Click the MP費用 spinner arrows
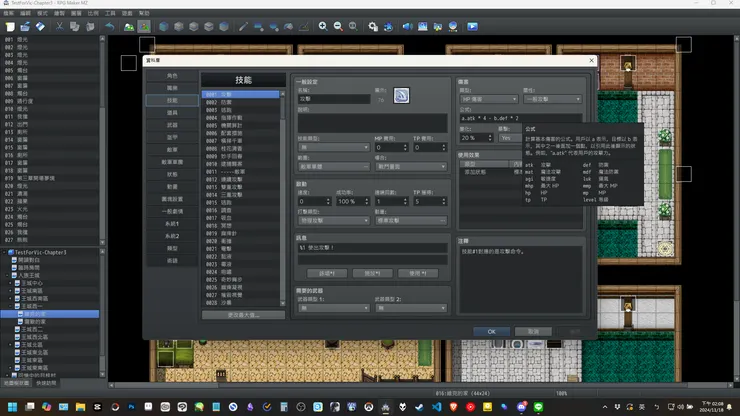This screenshot has height=416, width=740. pos(405,147)
